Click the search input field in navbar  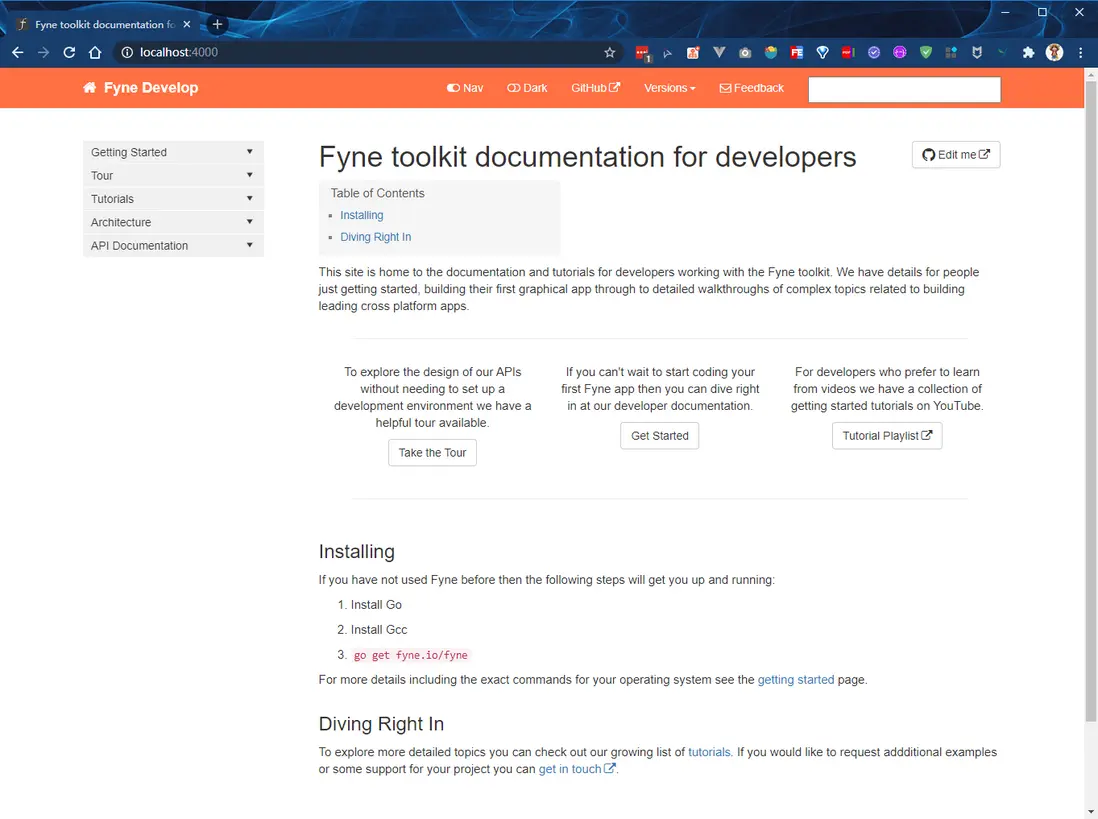pyautogui.click(x=904, y=89)
